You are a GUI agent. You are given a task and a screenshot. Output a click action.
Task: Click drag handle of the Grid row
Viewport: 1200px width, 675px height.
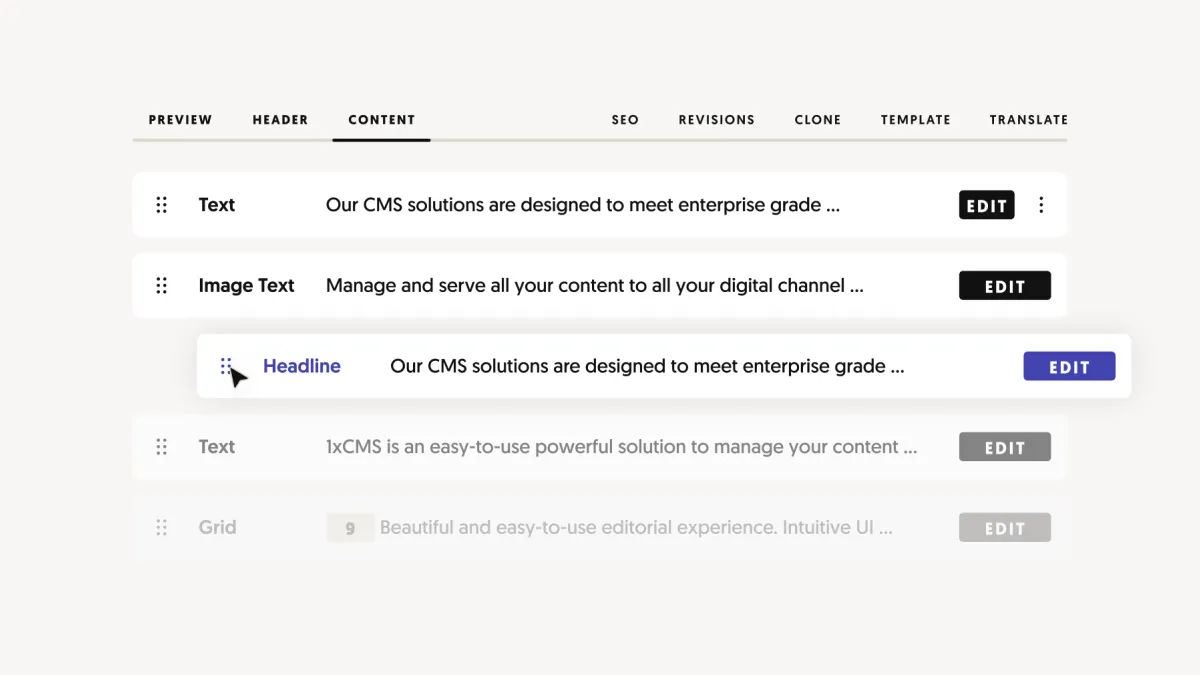pyautogui.click(x=162, y=528)
